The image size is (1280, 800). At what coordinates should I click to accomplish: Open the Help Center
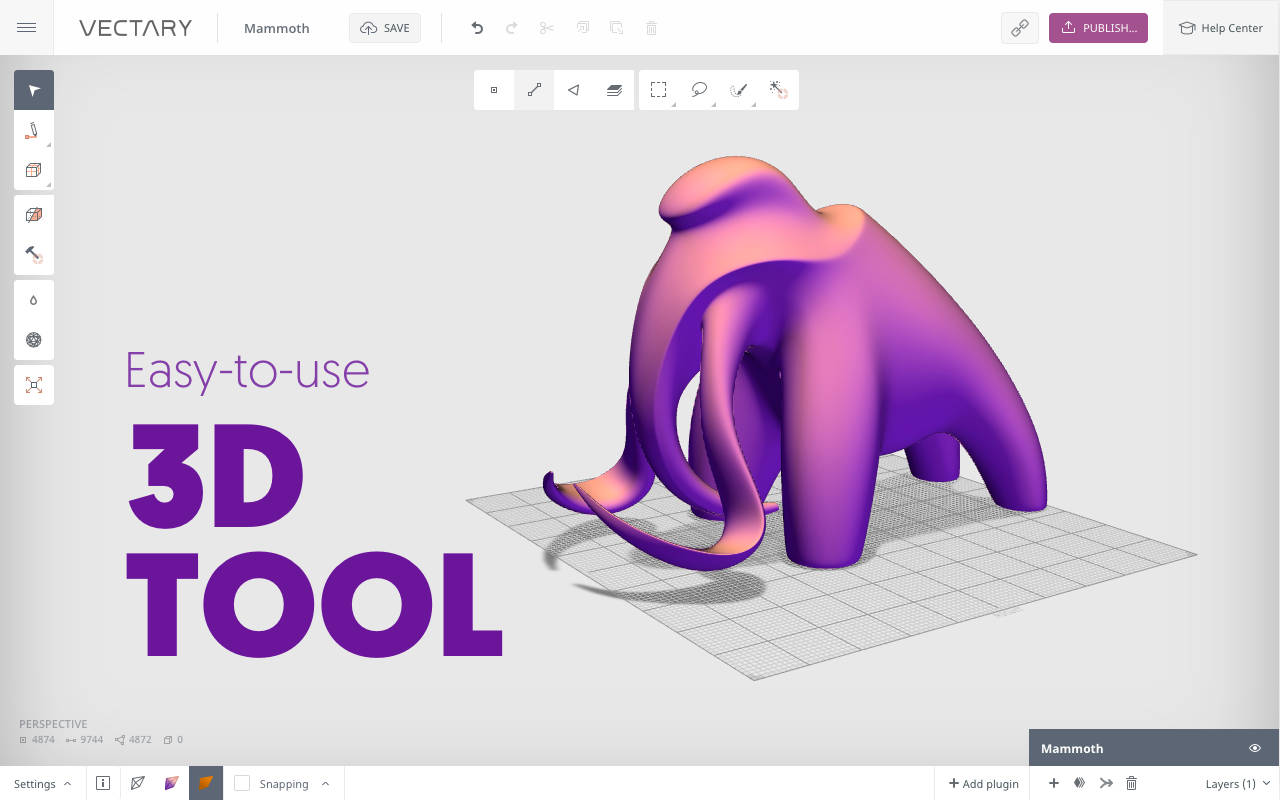click(x=1221, y=28)
